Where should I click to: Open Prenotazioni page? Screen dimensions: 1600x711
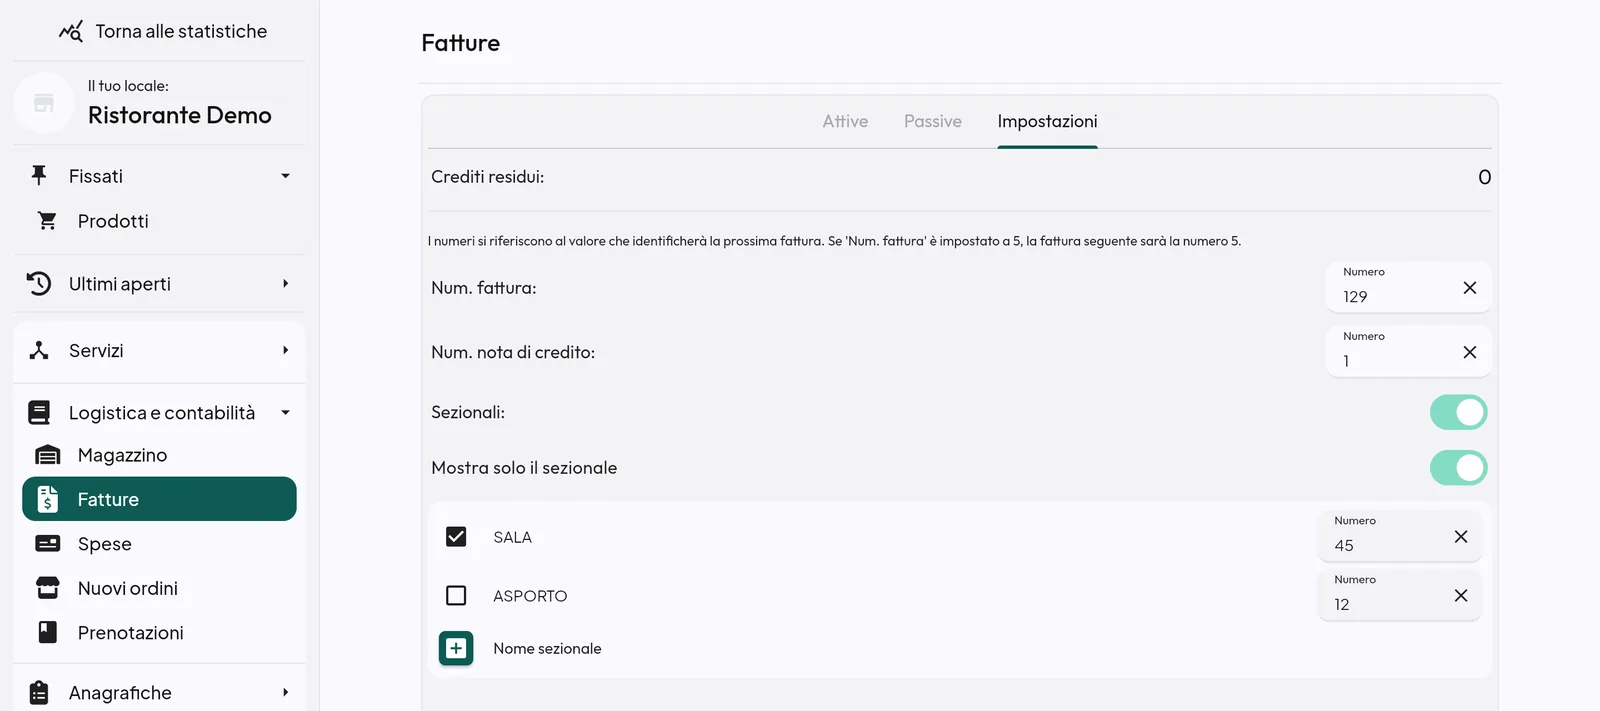(x=159, y=632)
